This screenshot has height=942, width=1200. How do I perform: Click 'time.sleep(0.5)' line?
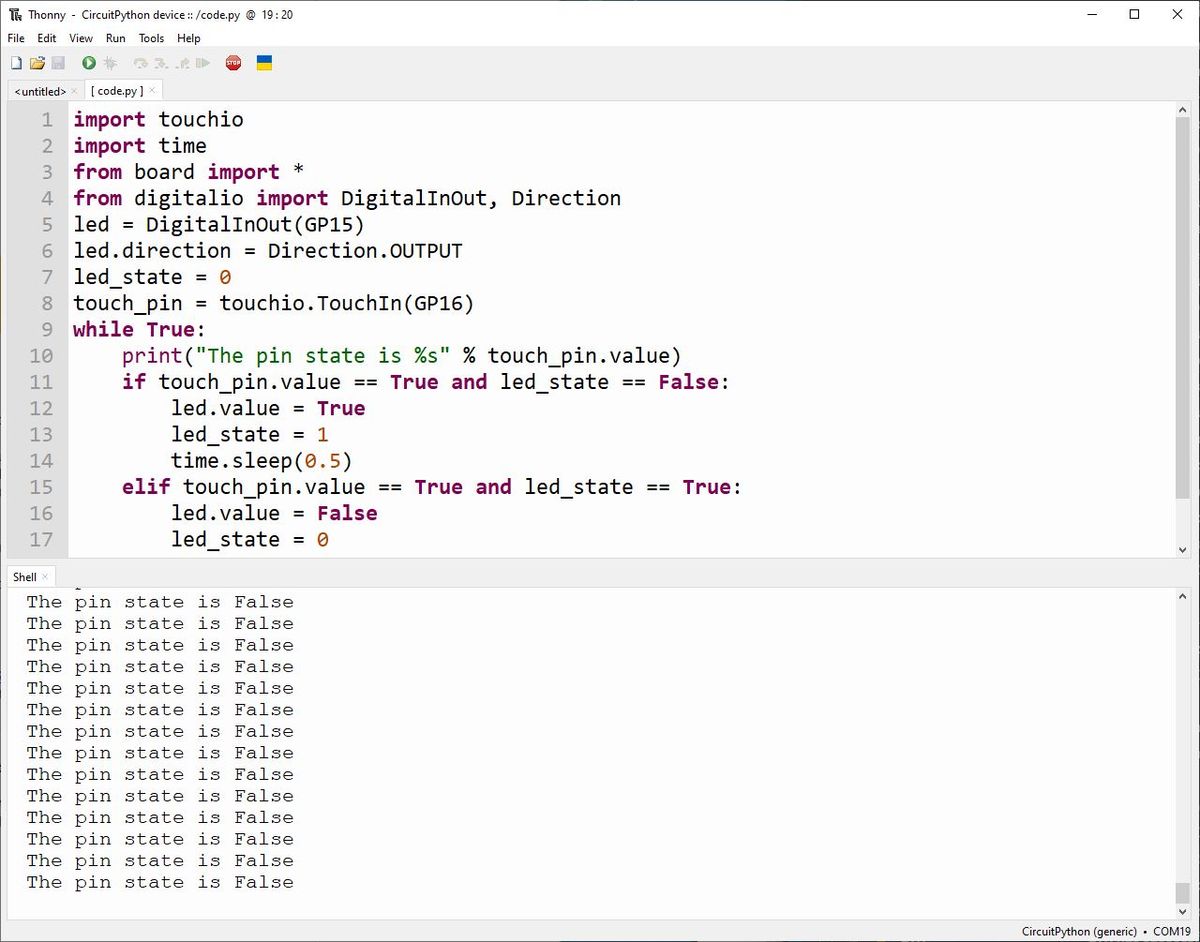pyautogui.click(x=262, y=460)
